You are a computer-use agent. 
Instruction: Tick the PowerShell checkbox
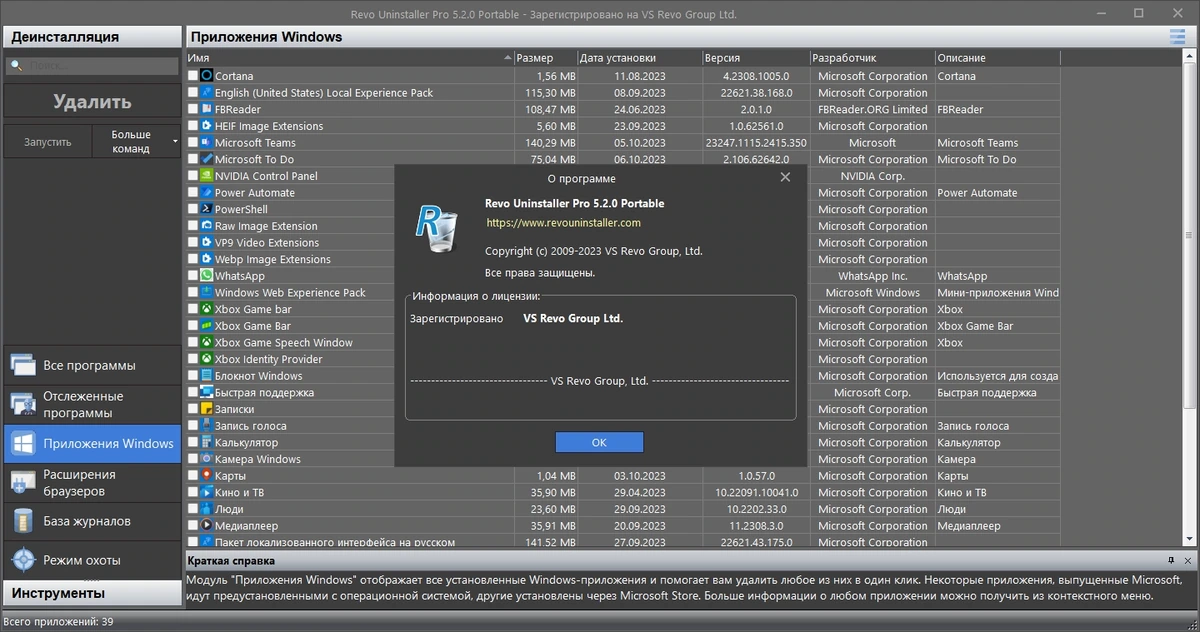point(193,209)
